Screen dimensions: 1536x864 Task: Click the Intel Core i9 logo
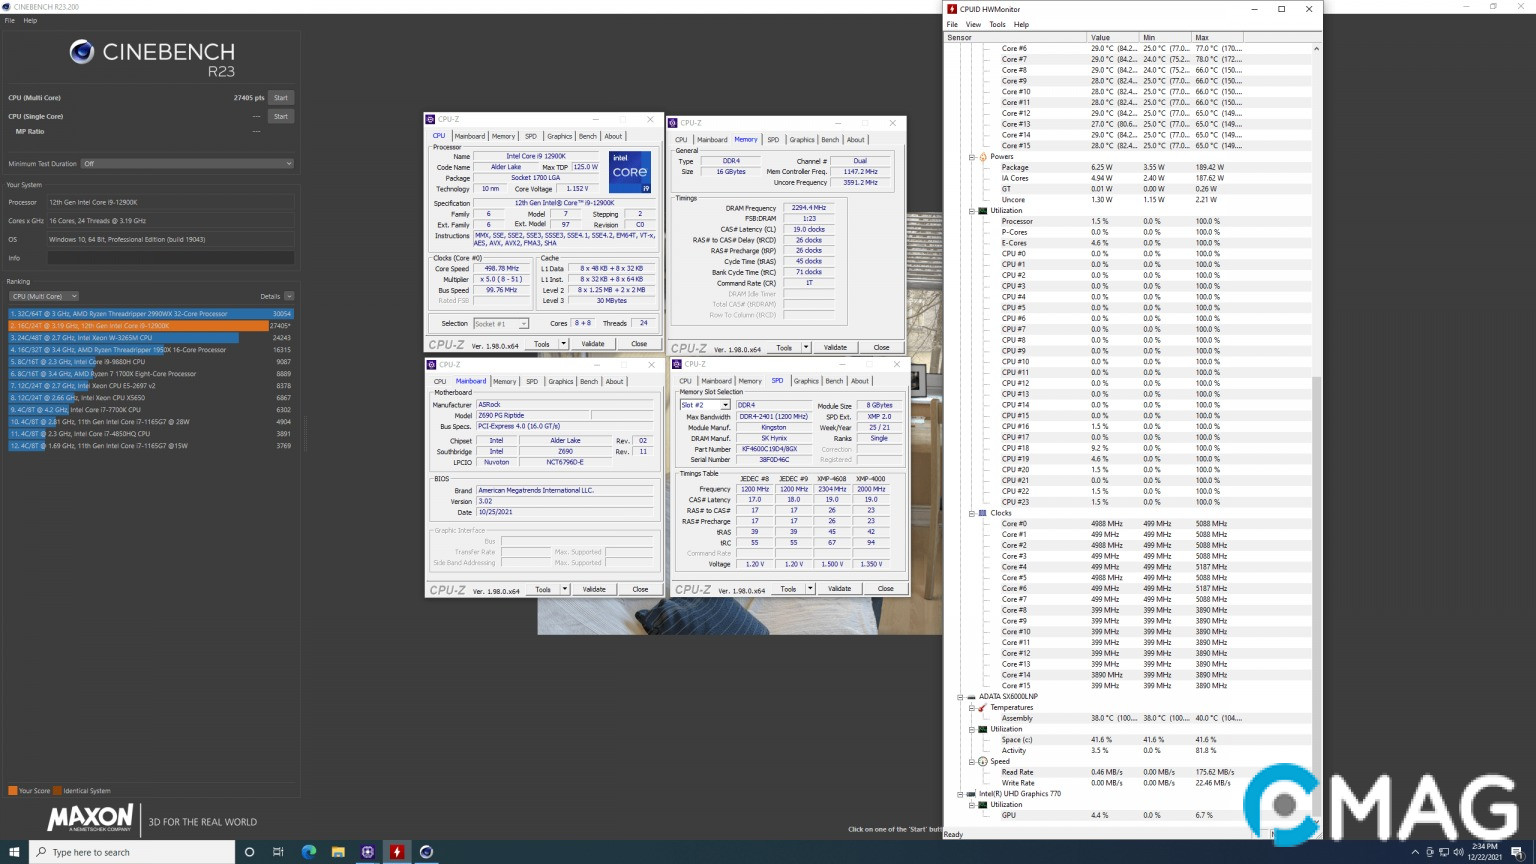[x=630, y=172]
